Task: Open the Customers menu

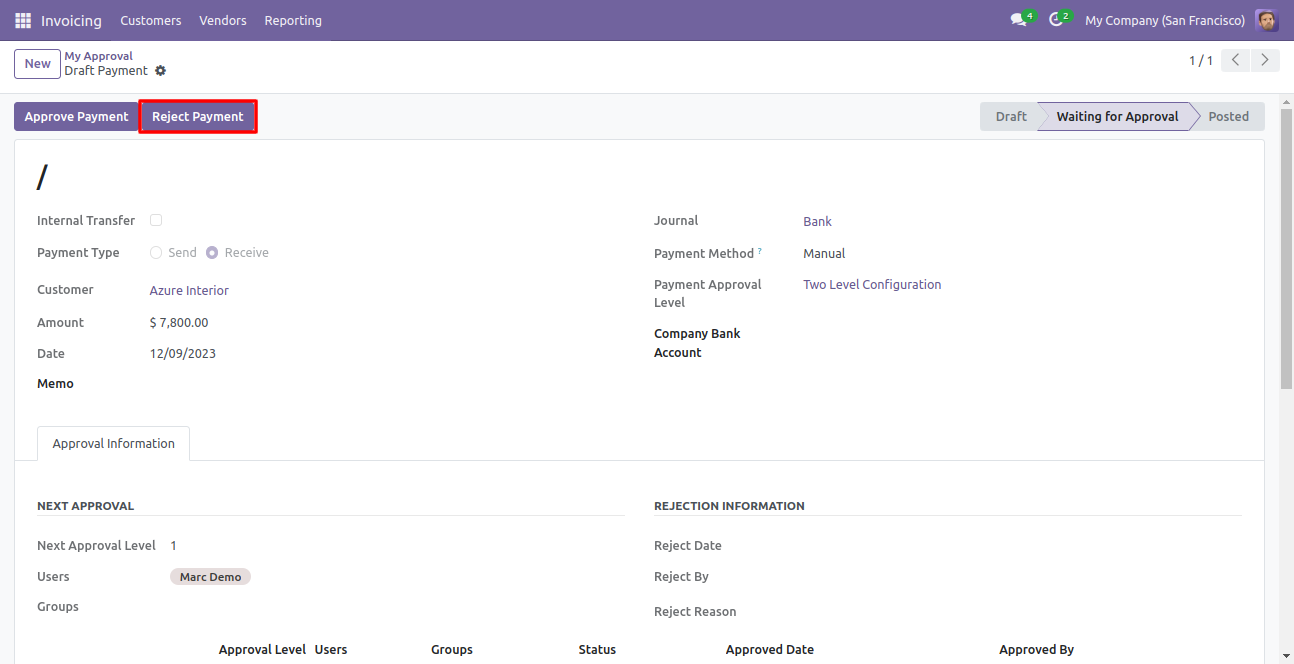Action: 151,20
